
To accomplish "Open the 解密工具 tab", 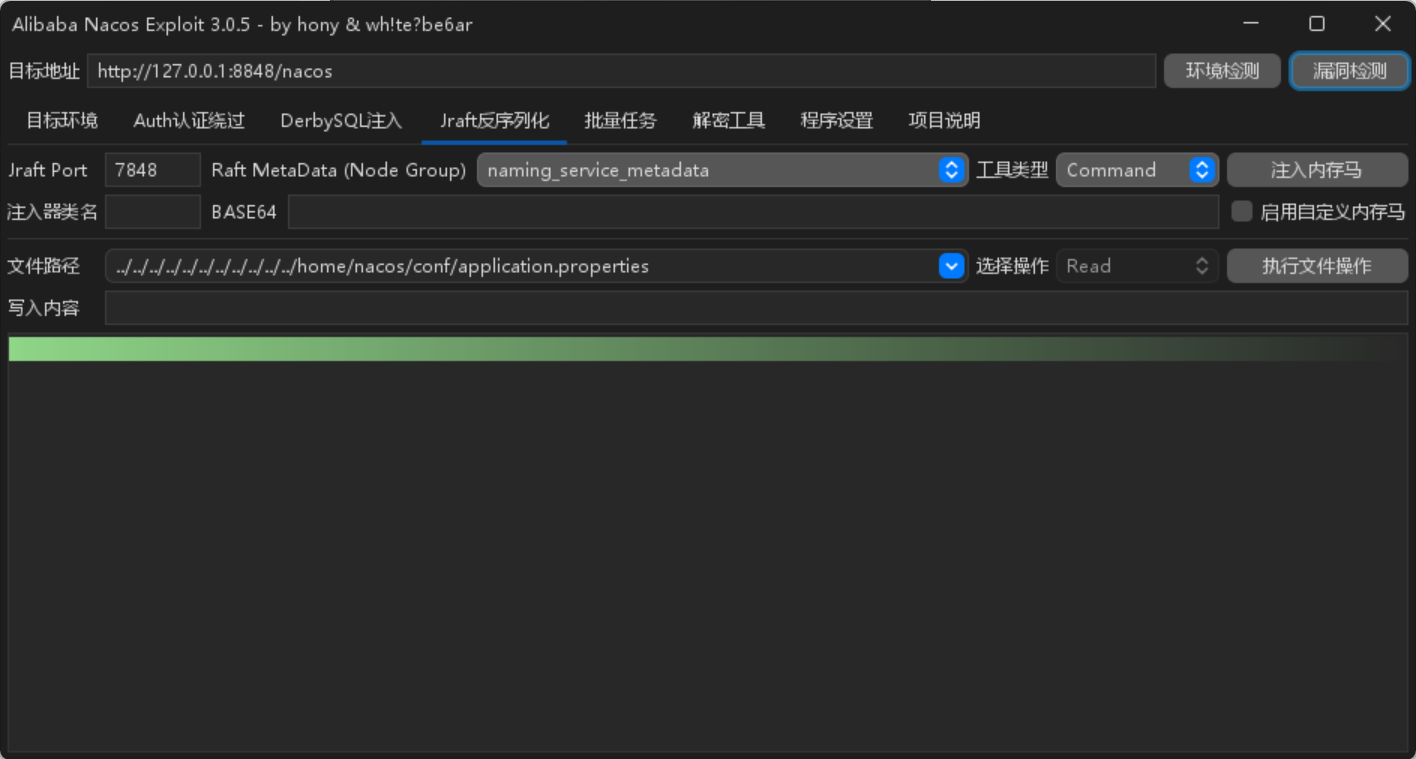I will click(x=729, y=121).
